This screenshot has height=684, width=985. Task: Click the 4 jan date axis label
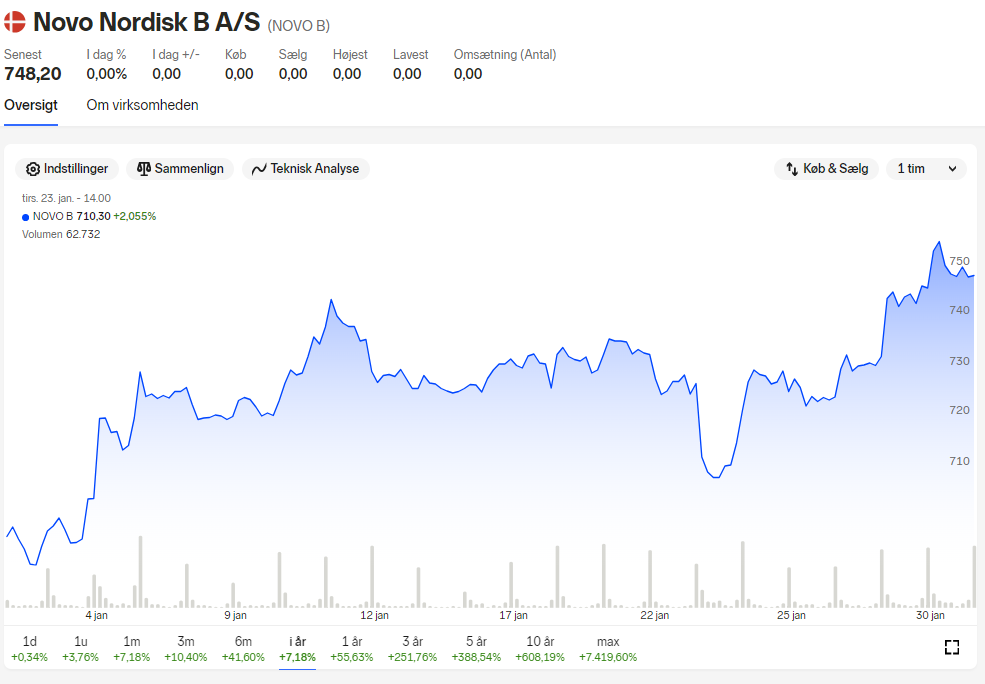coord(96,615)
